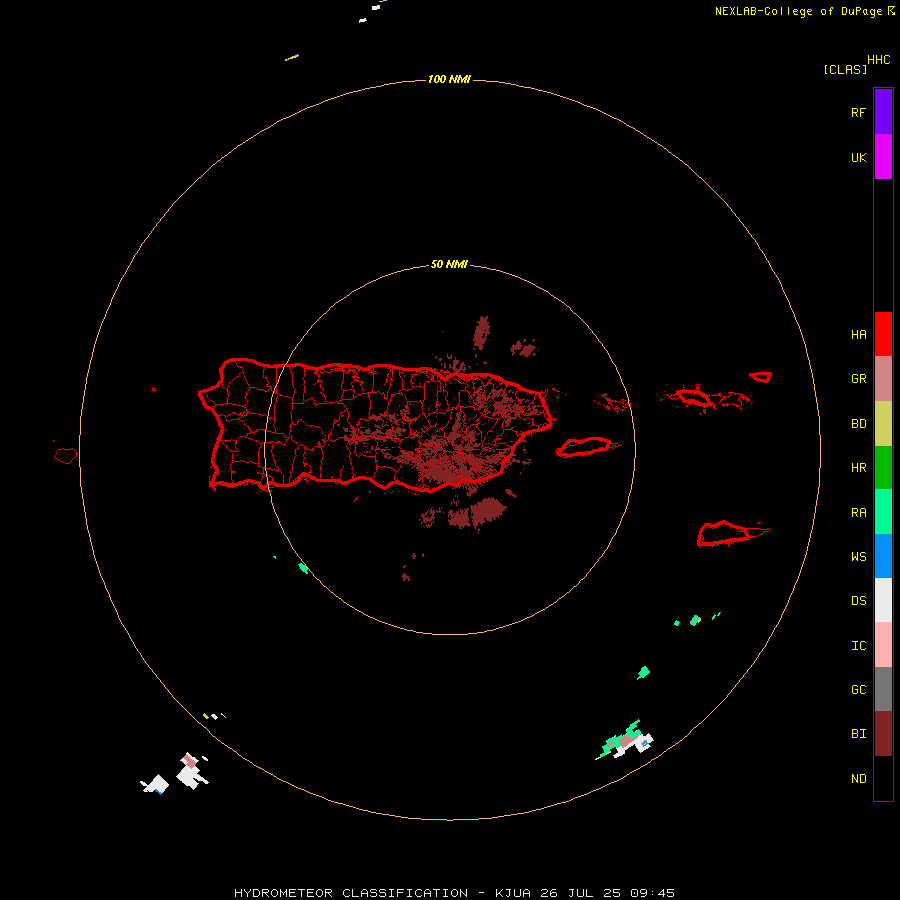The image size is (900, 900).
Task: Pick the RA mint green legend swatch
Action: pos(883,512)
